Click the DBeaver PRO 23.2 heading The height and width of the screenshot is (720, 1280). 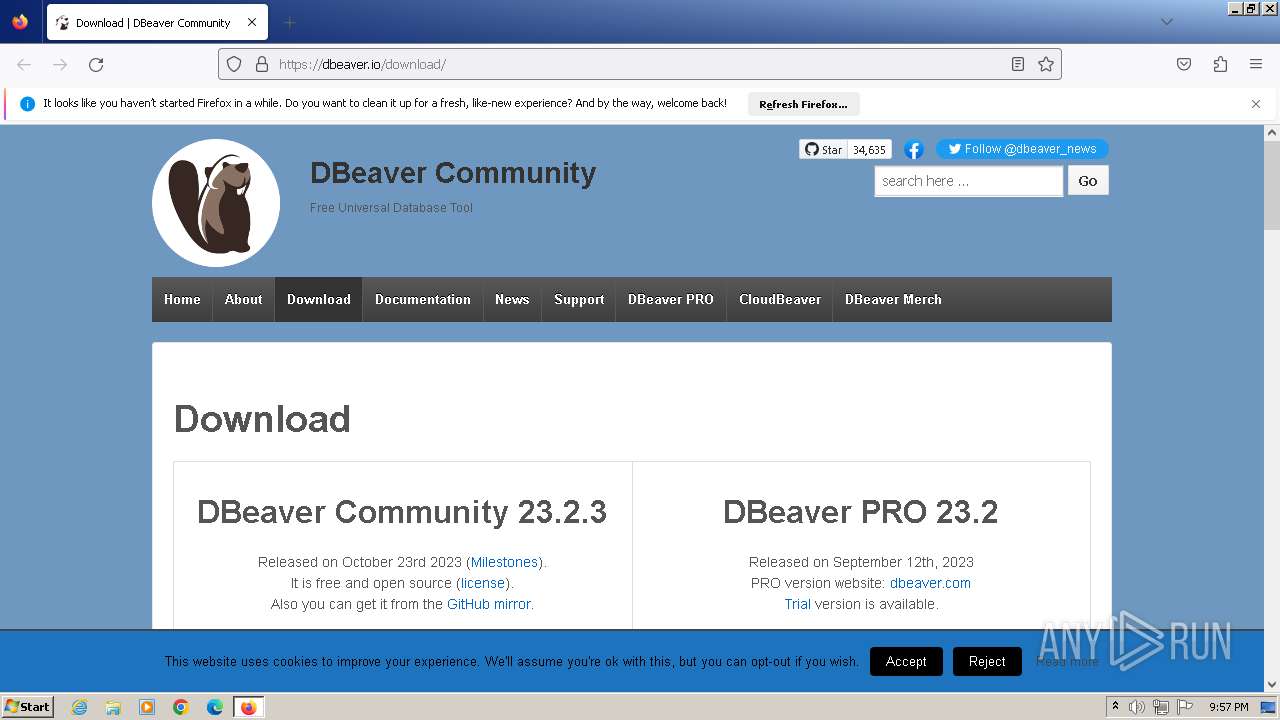861,512
